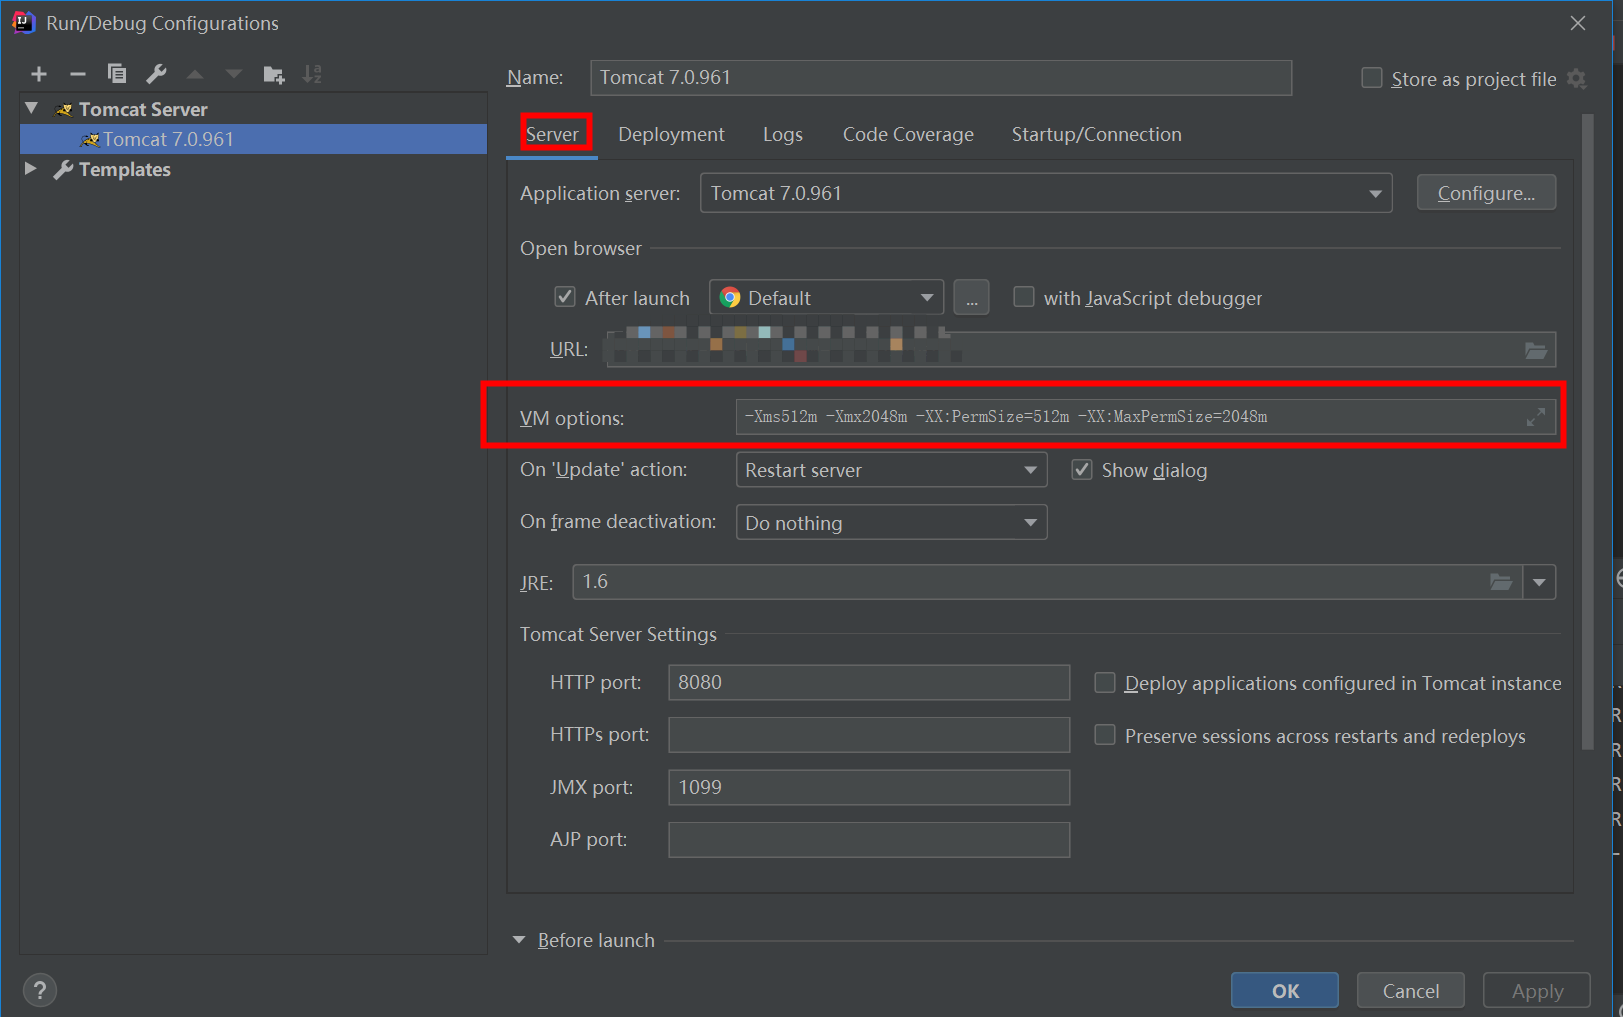Switch to the Deployment tab
Screen dimensions: 1623x1017
coord(671,133)
